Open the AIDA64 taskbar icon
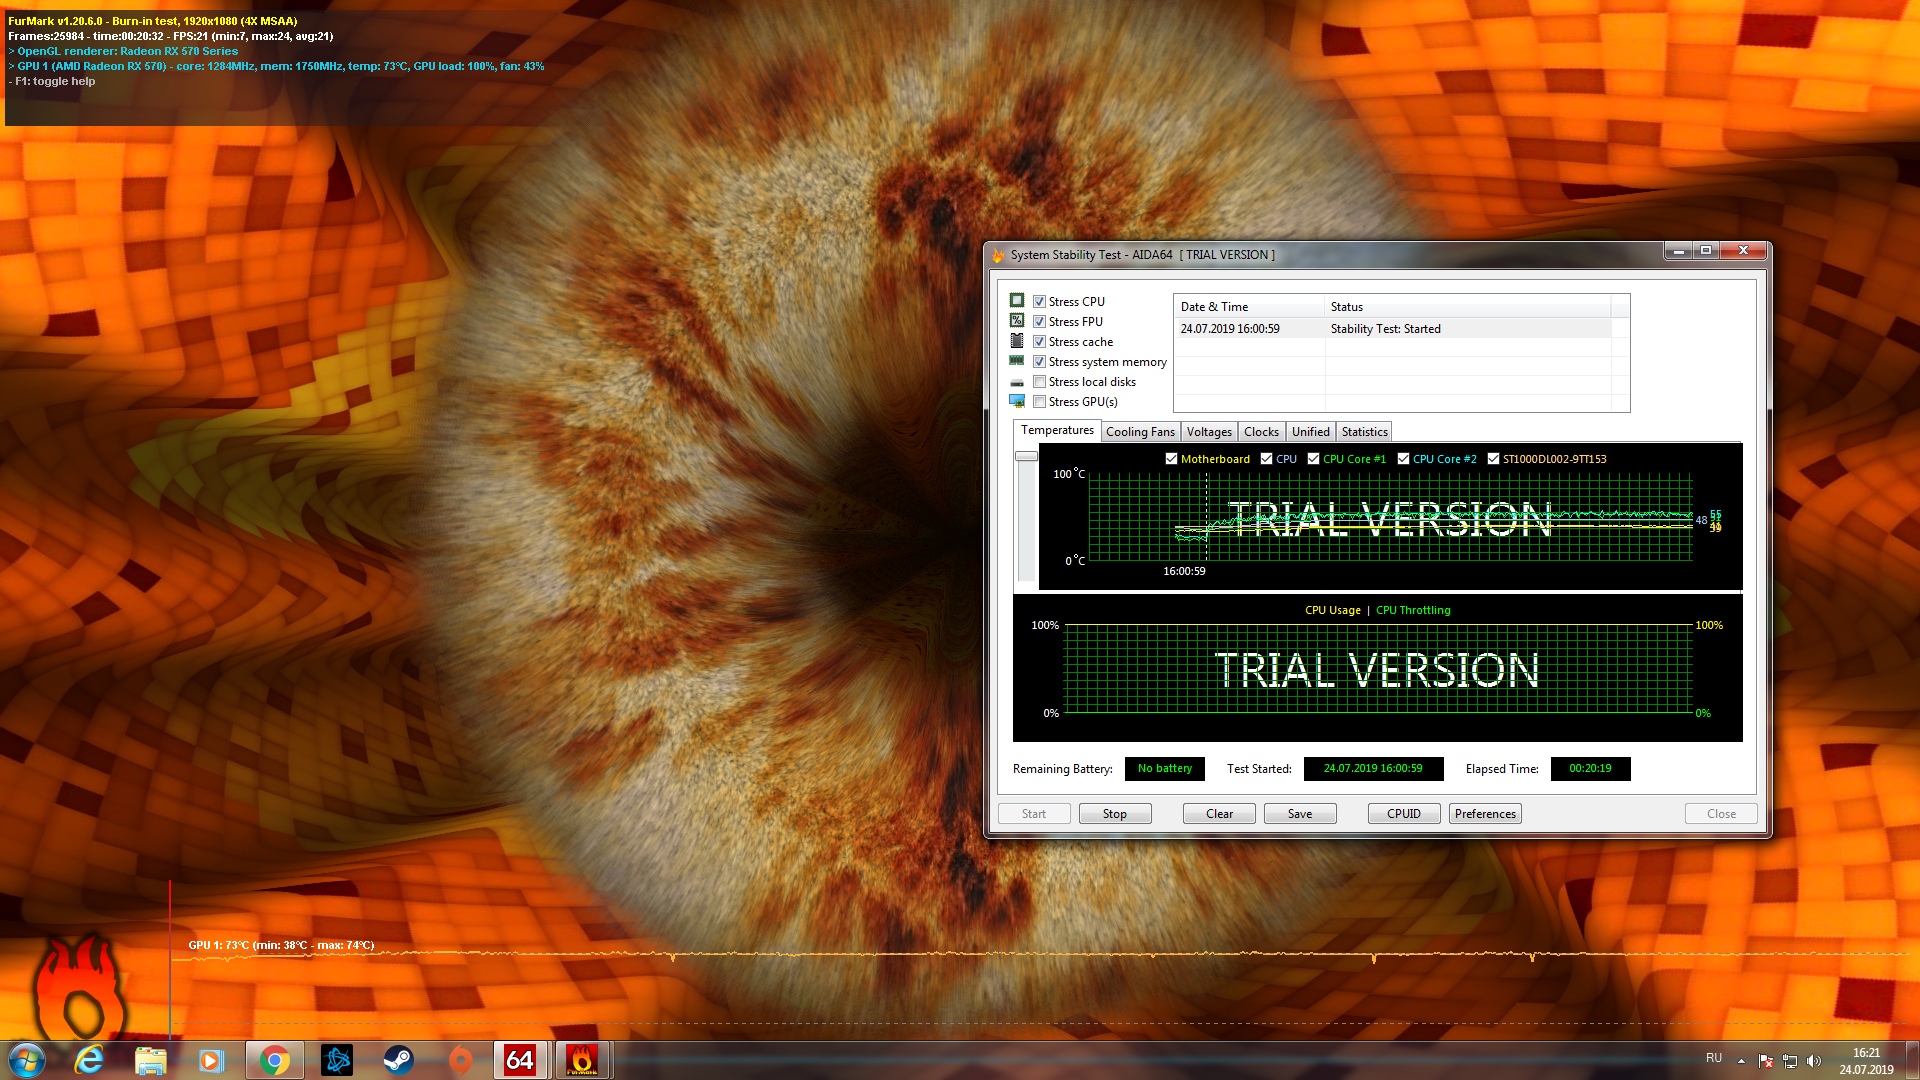Screen dimensions: 1920x1080 [520, 1060]
